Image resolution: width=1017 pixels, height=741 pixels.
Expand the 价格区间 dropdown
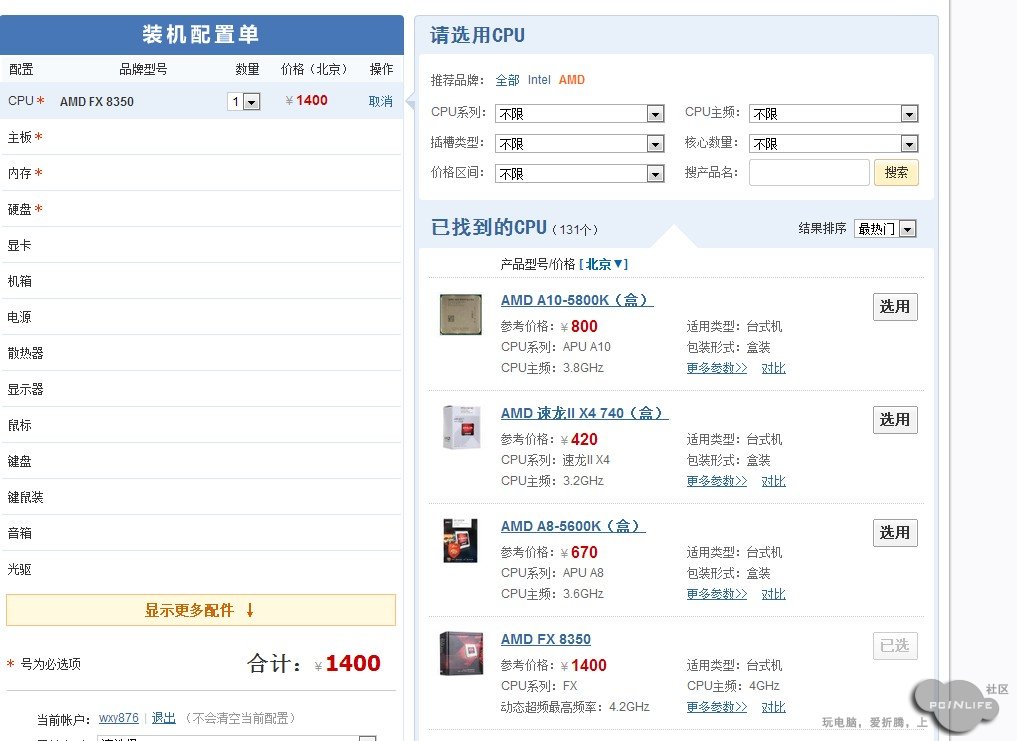click(x=580, y=173)
